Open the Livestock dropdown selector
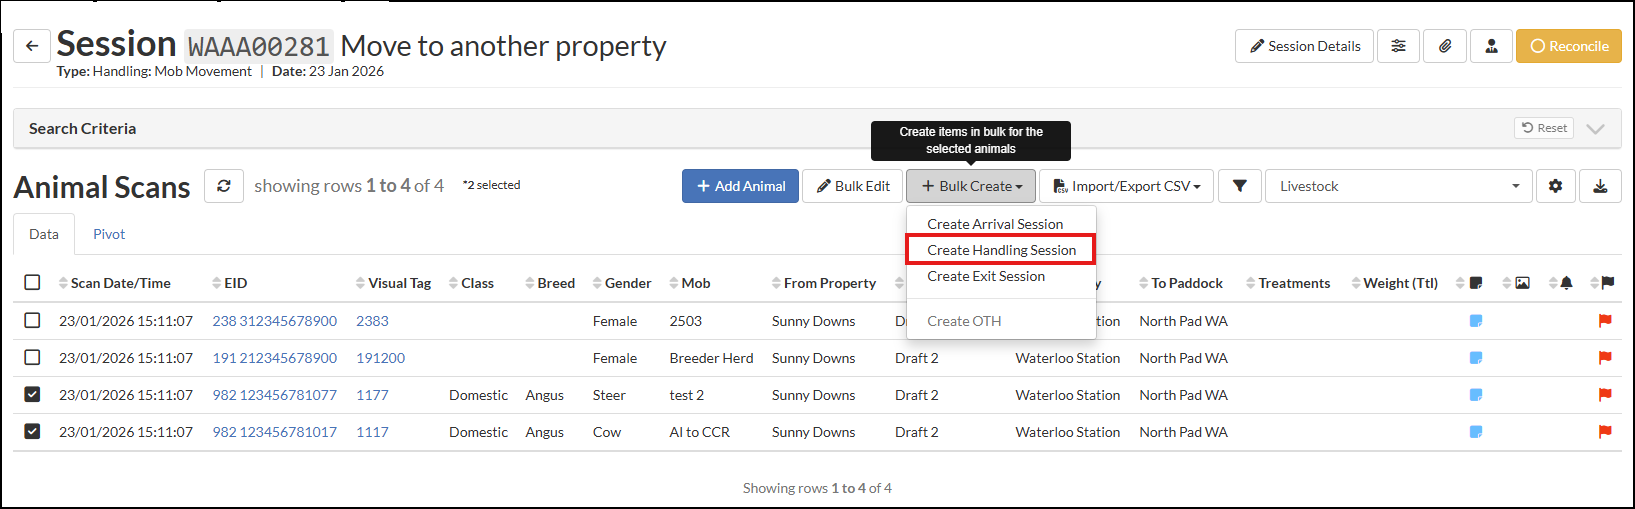The height and width of the screenshot is (509, 1635). pos(1398,186)
